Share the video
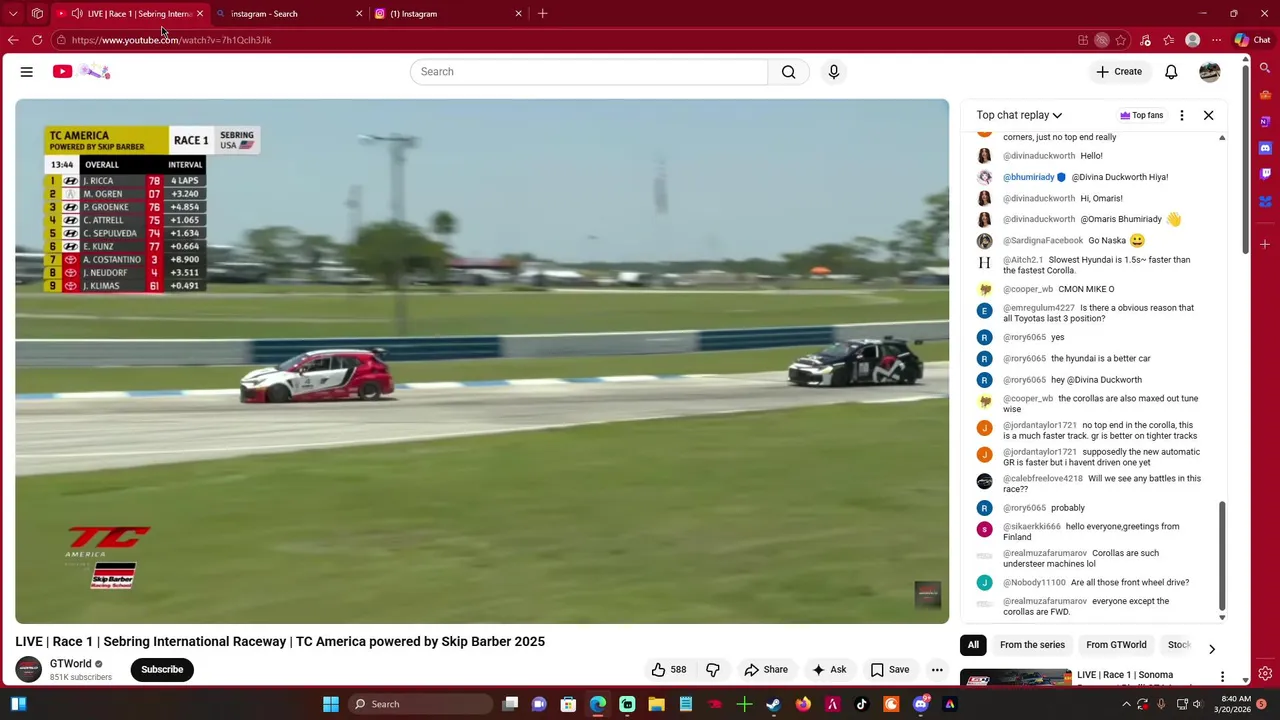The image size is (1280, 720). pos(766,670)
